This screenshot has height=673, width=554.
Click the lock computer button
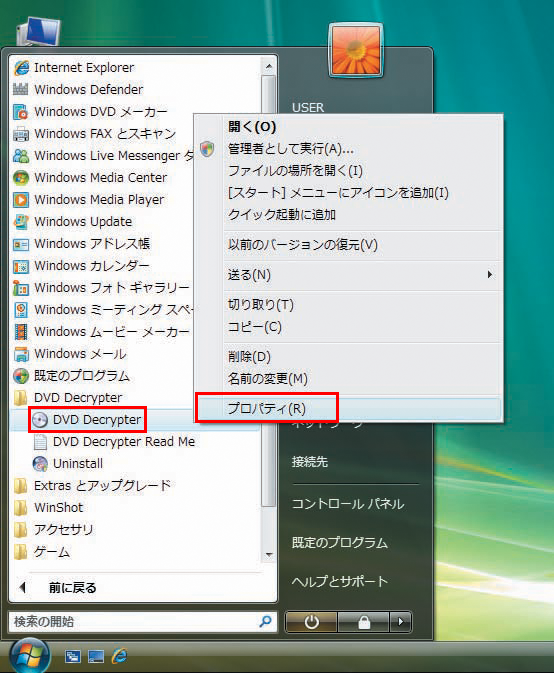364,622
